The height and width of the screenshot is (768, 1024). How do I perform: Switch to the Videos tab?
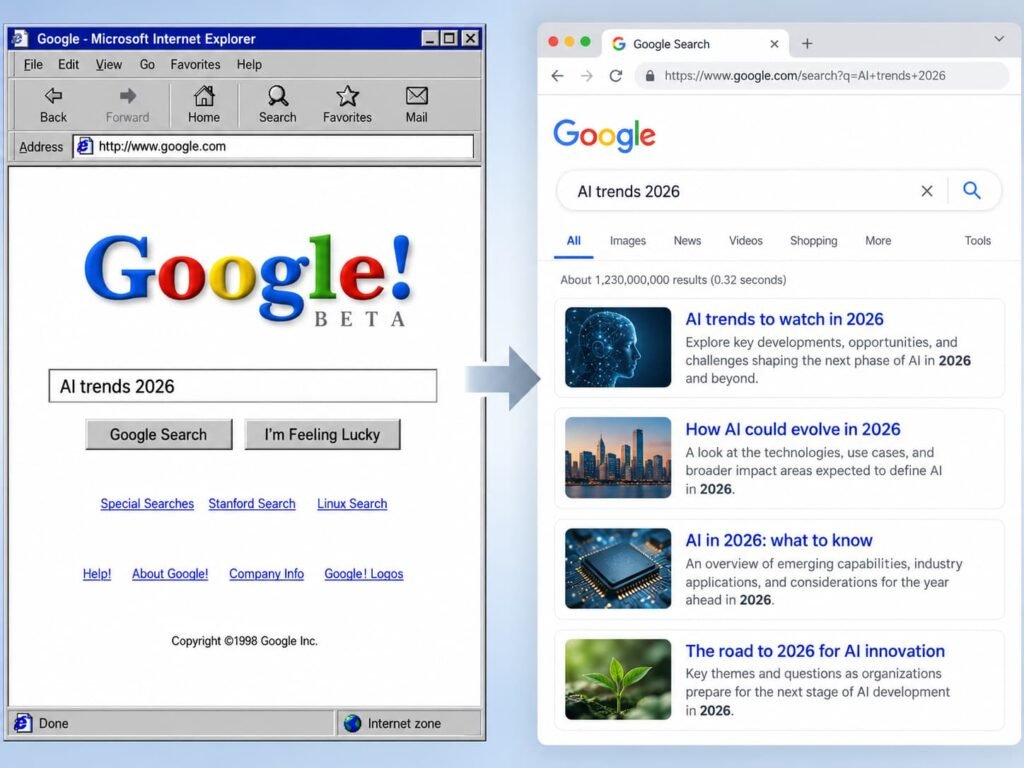(x=746, y=241)
